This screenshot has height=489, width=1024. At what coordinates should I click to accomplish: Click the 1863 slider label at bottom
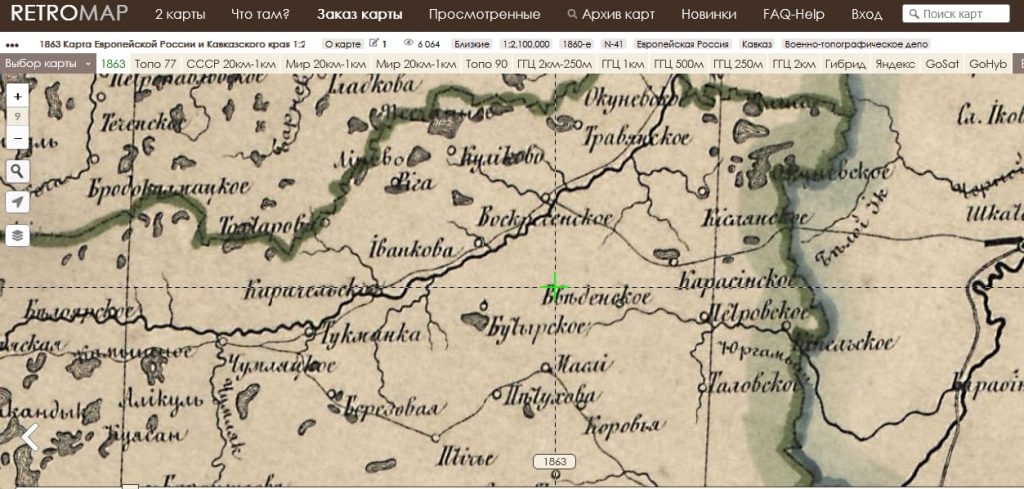tap(554, 462)
